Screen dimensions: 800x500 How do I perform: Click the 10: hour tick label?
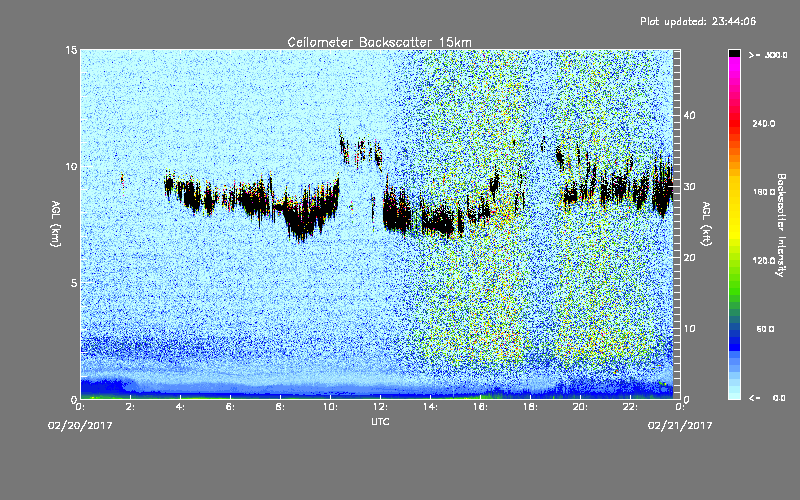point(331,407)
